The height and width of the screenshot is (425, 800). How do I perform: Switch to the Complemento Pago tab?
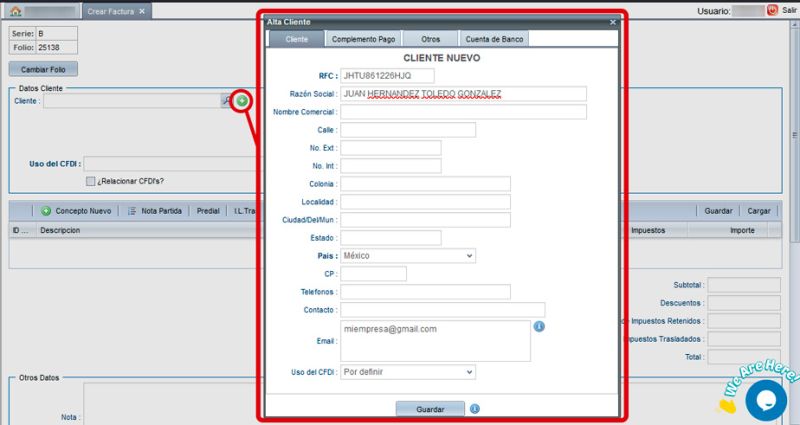(361, 39)
